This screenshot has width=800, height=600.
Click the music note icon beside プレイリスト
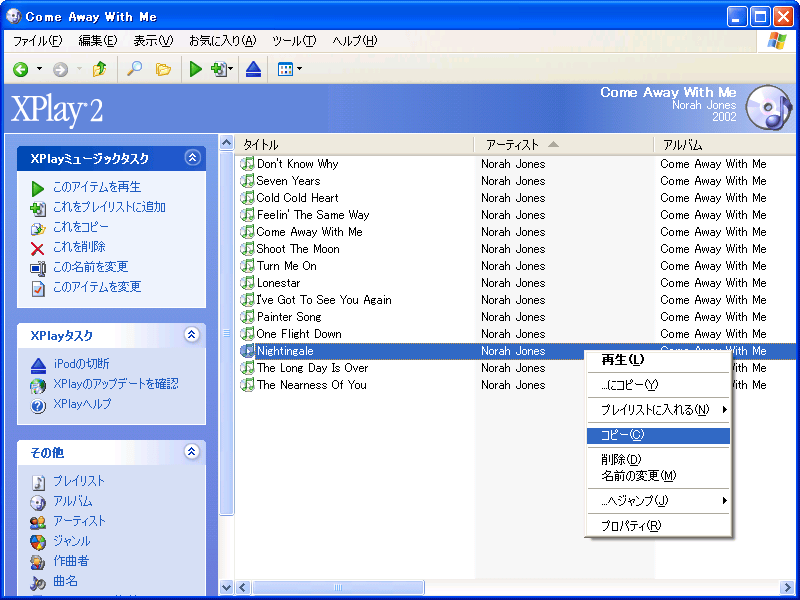(38, 482)
